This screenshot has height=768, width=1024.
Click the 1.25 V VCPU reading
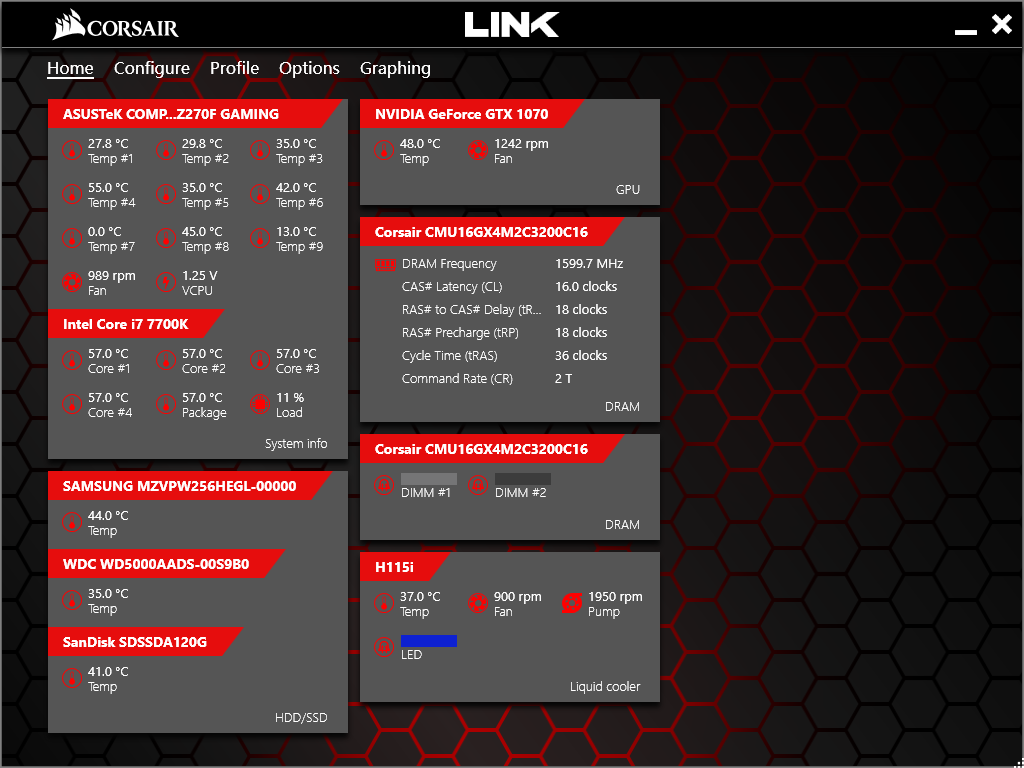(200, 276)
